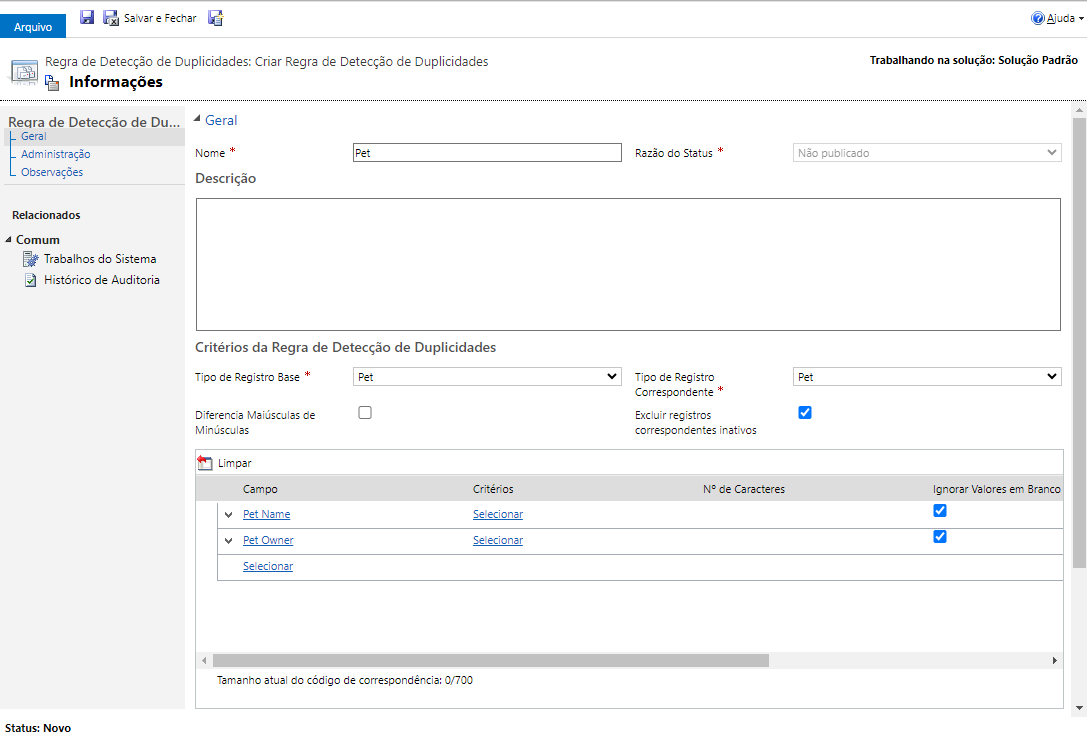Click the Pet Owner field link

268,540
